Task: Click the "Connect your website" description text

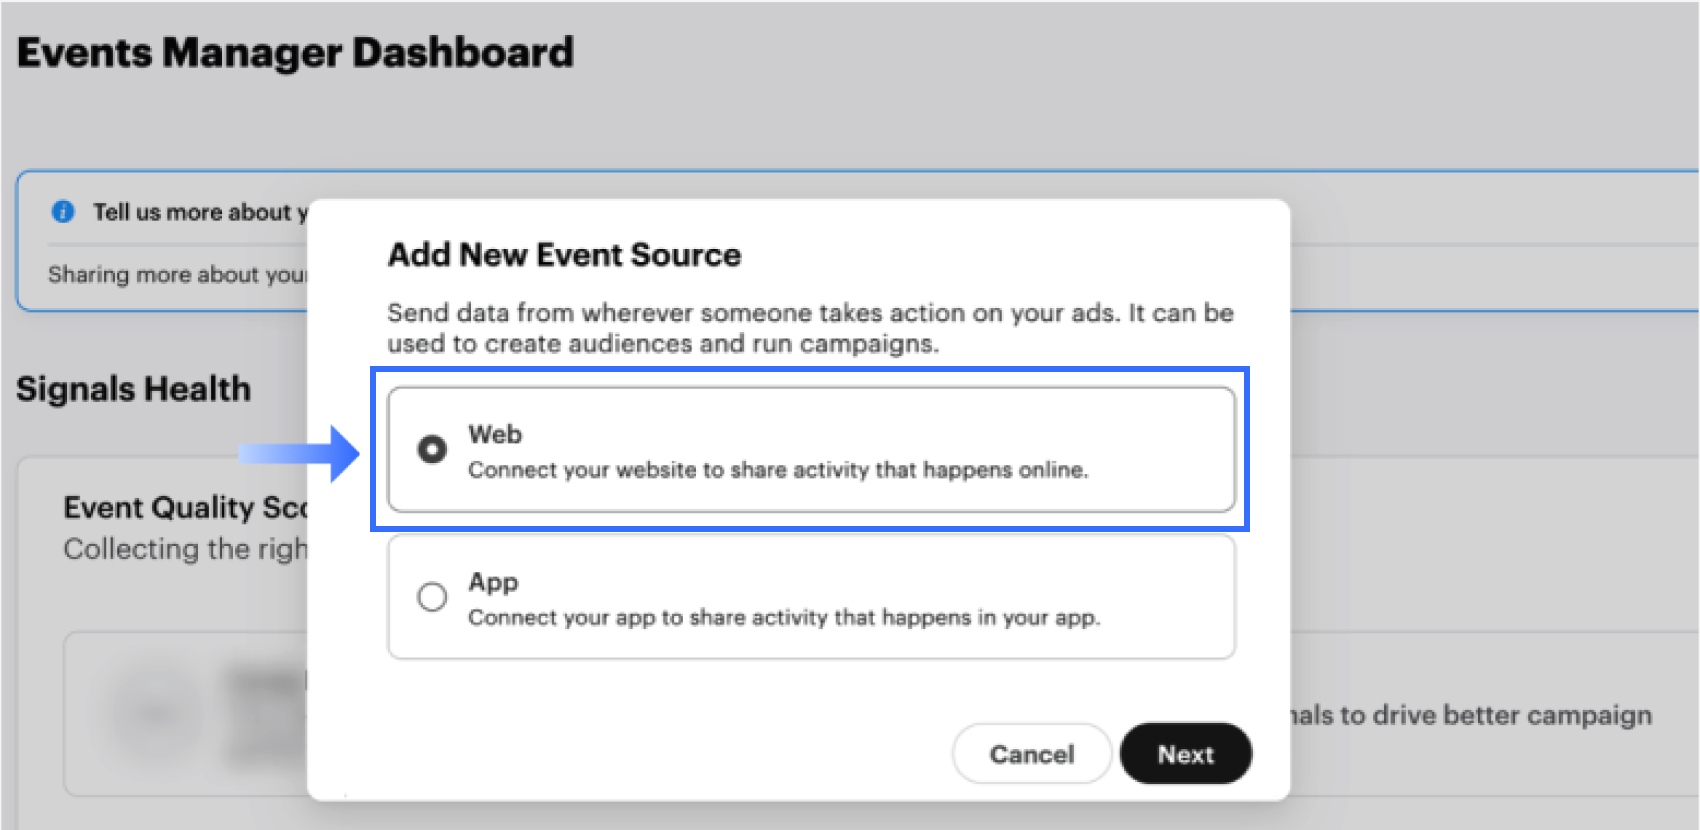Action: [x=777, y=470]
